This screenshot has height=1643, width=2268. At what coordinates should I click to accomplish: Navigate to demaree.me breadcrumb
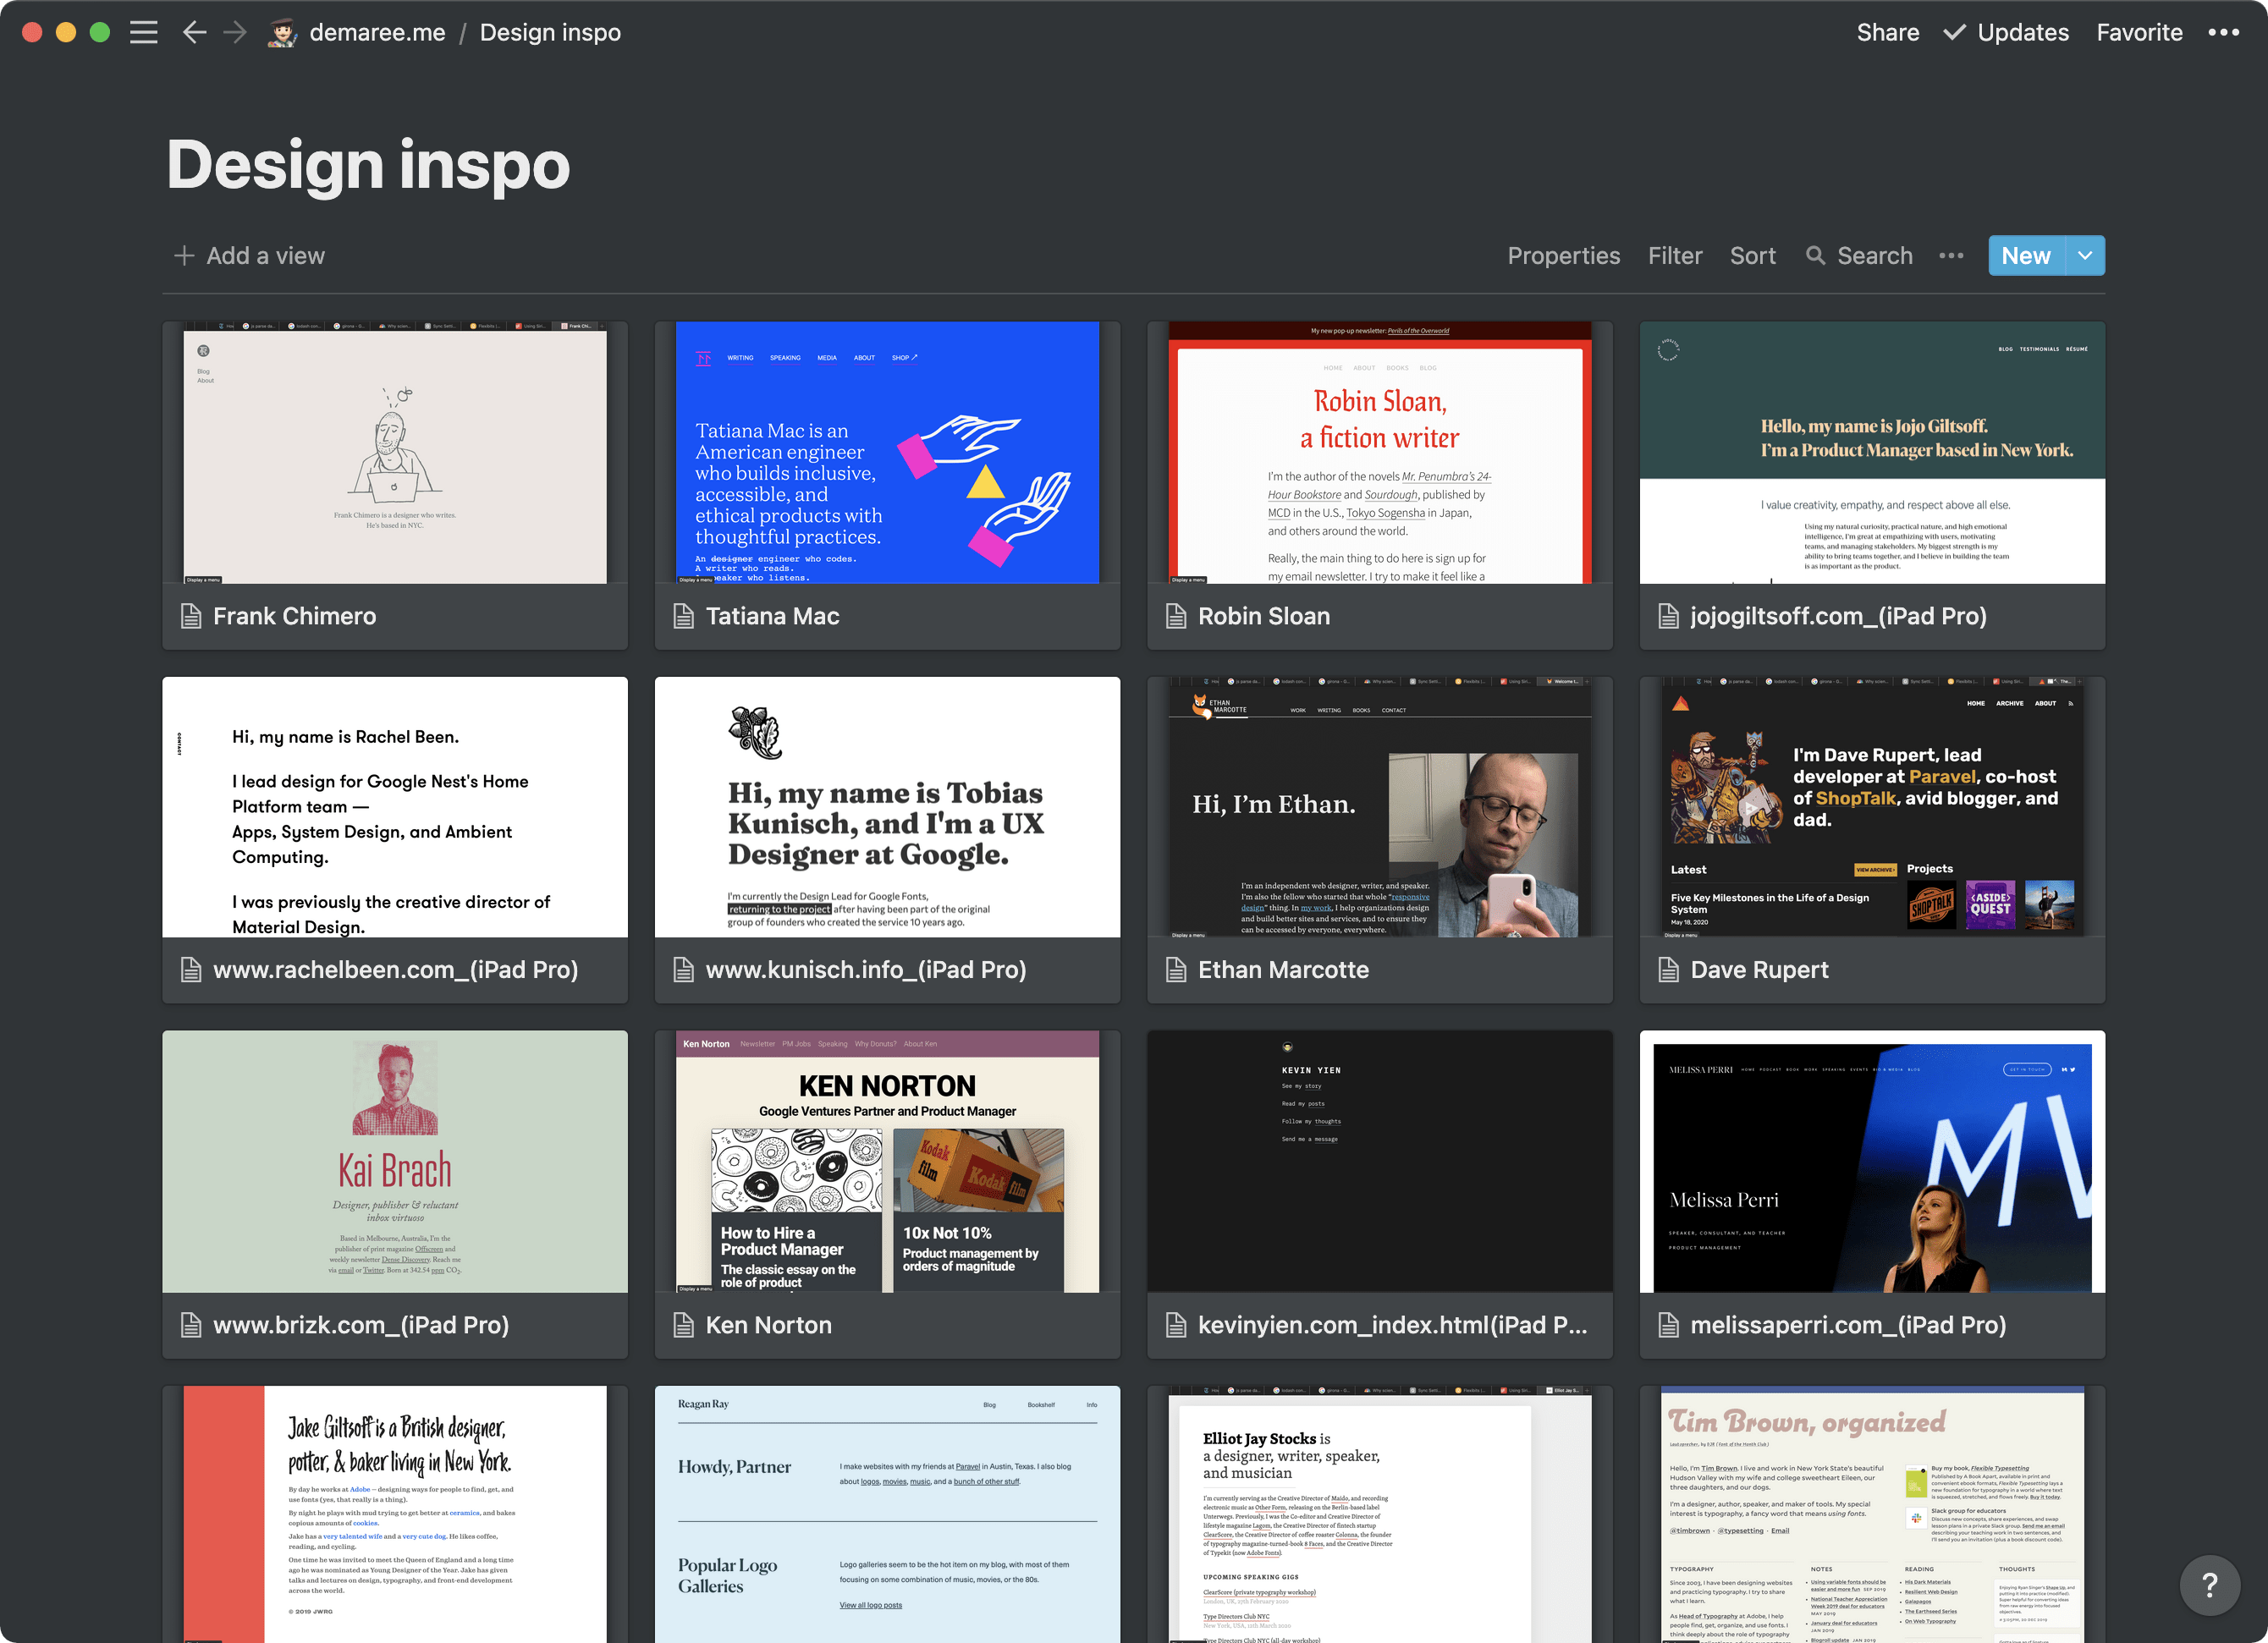(377, 32)
